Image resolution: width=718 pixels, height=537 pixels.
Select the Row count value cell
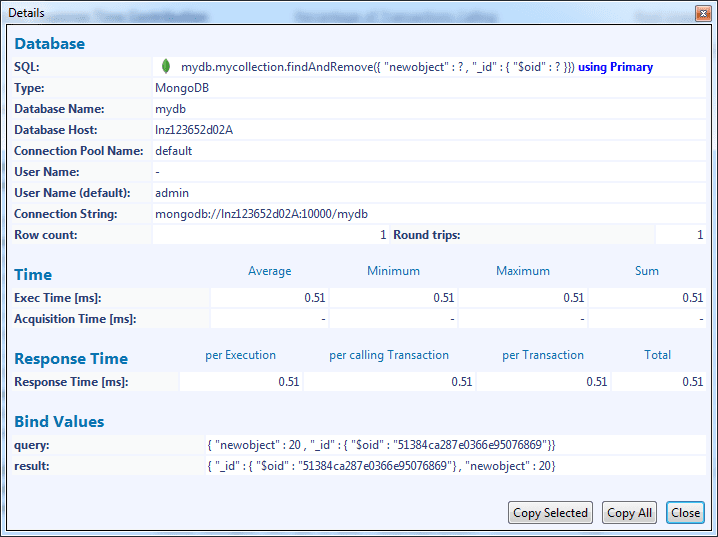(x=271, y=235)
